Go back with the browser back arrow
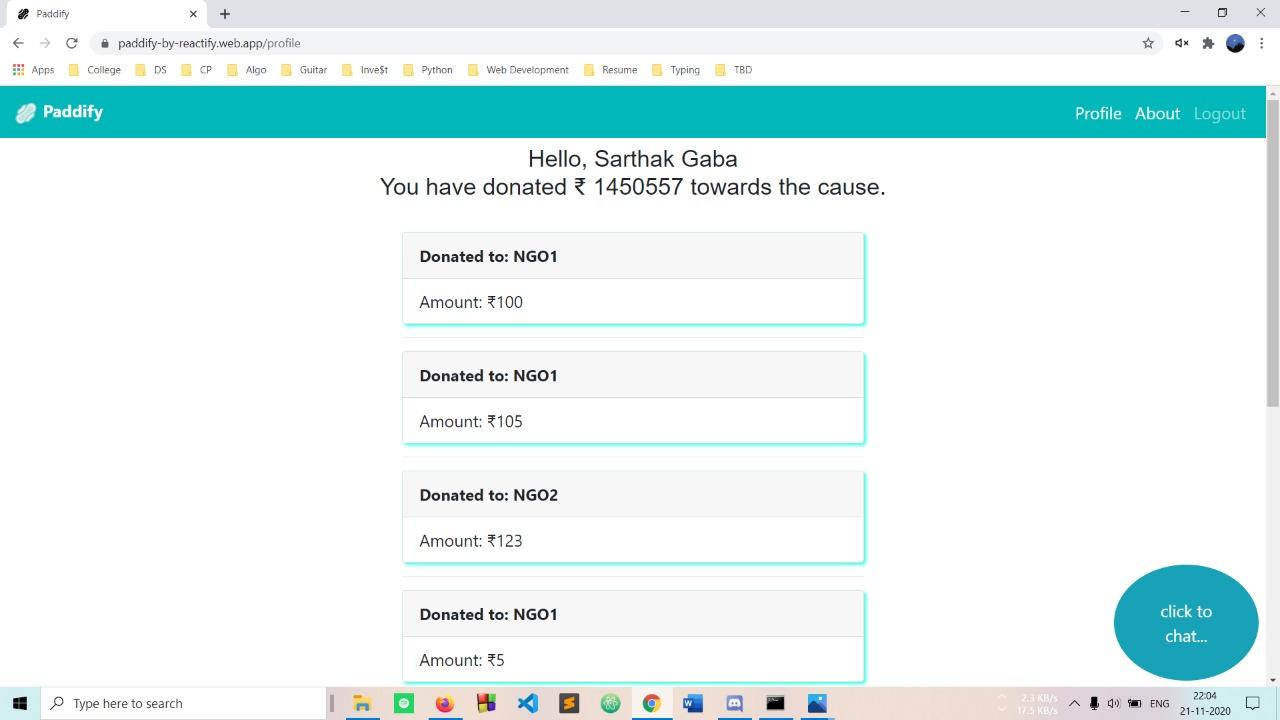The width and height of the screenshot is (1280, 720). tap(18, 43)
